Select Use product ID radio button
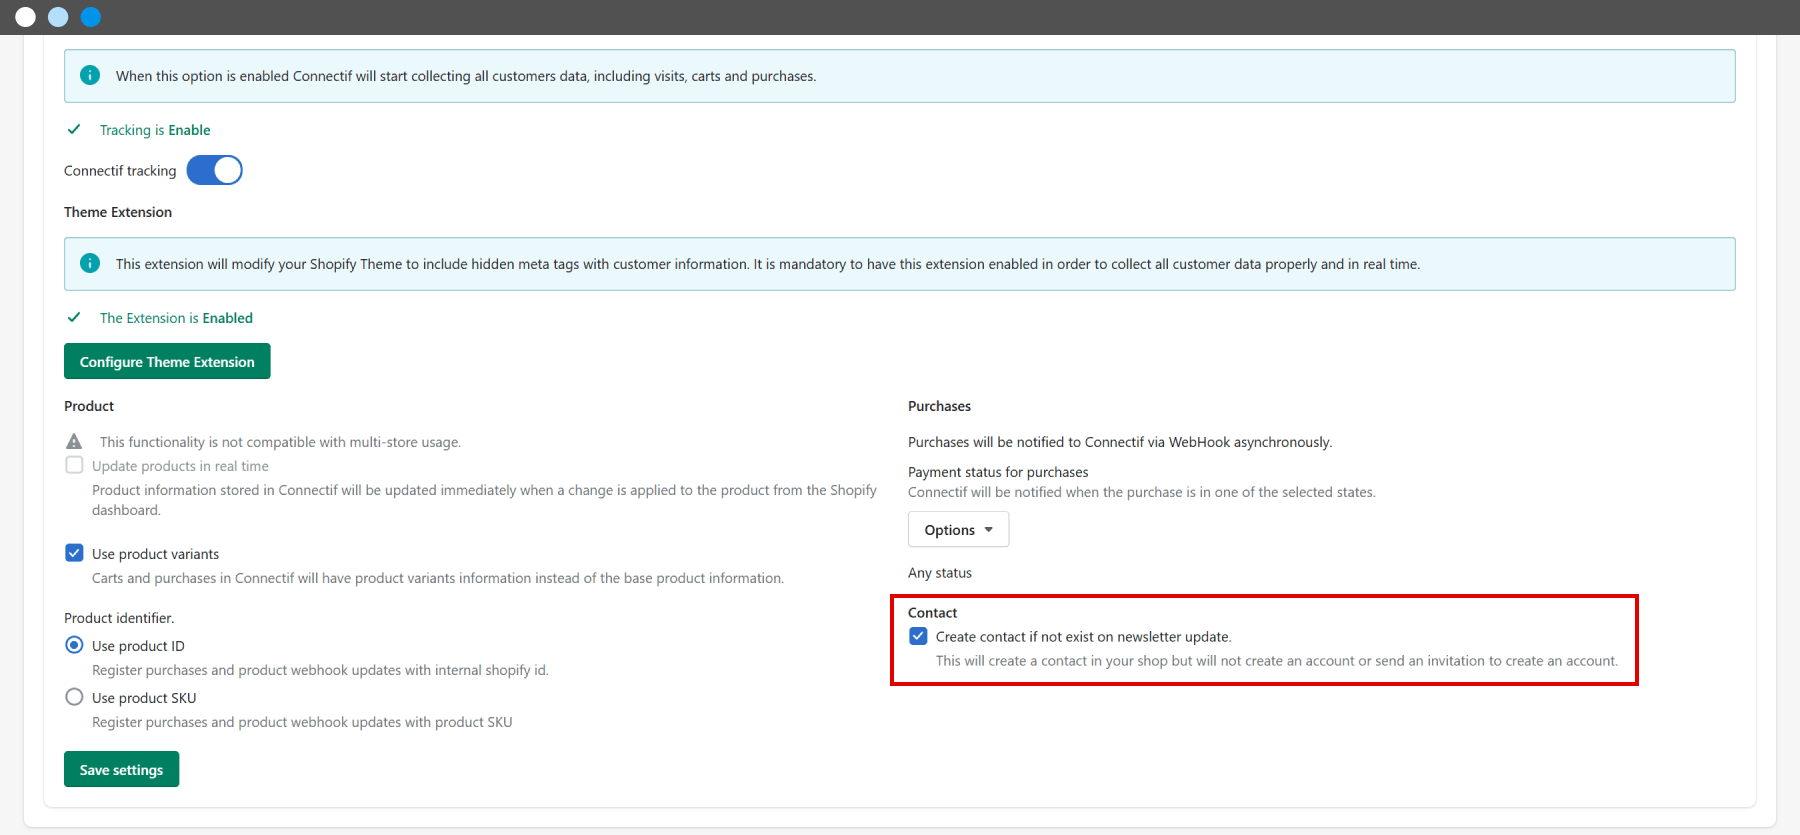1800x835 pixels. tap(74, 645)
